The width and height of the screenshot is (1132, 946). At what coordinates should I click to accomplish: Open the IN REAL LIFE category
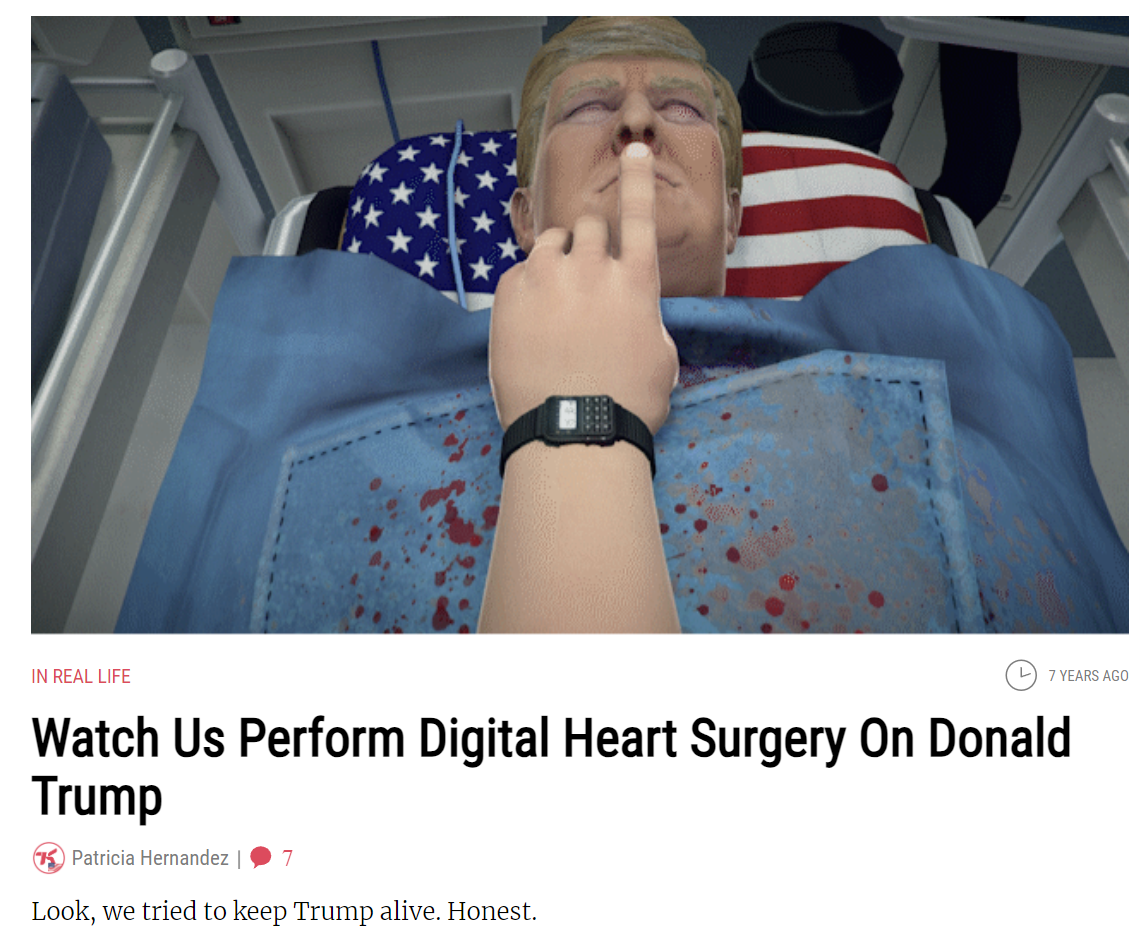[81, 677]
